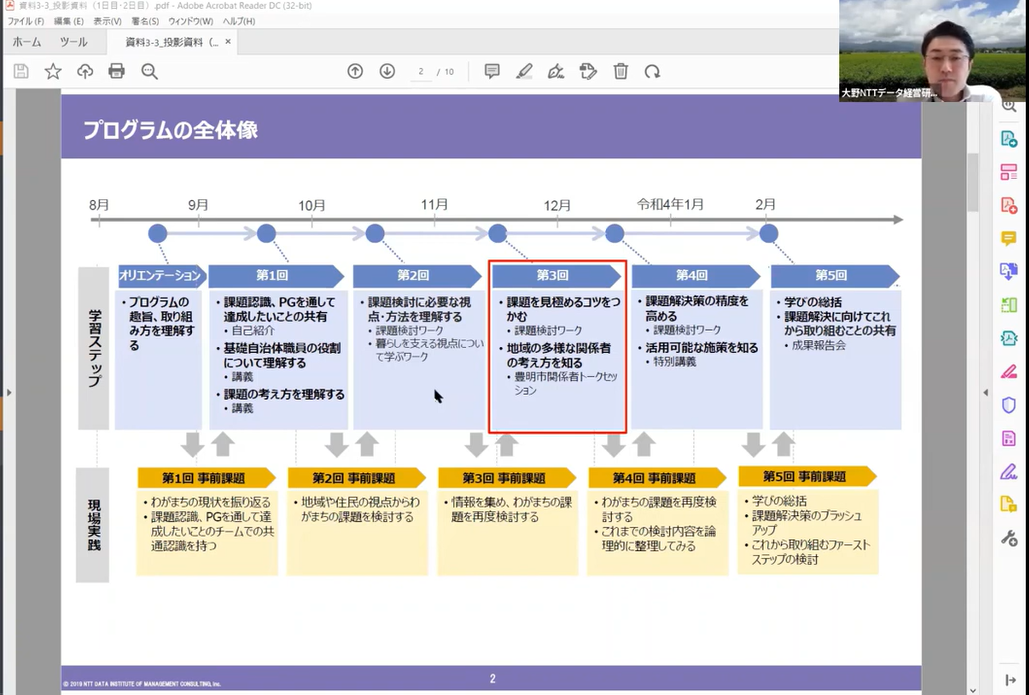Star this document as favorite
This screenshot has height=695, width=1029.
click(x=53, y=71)
